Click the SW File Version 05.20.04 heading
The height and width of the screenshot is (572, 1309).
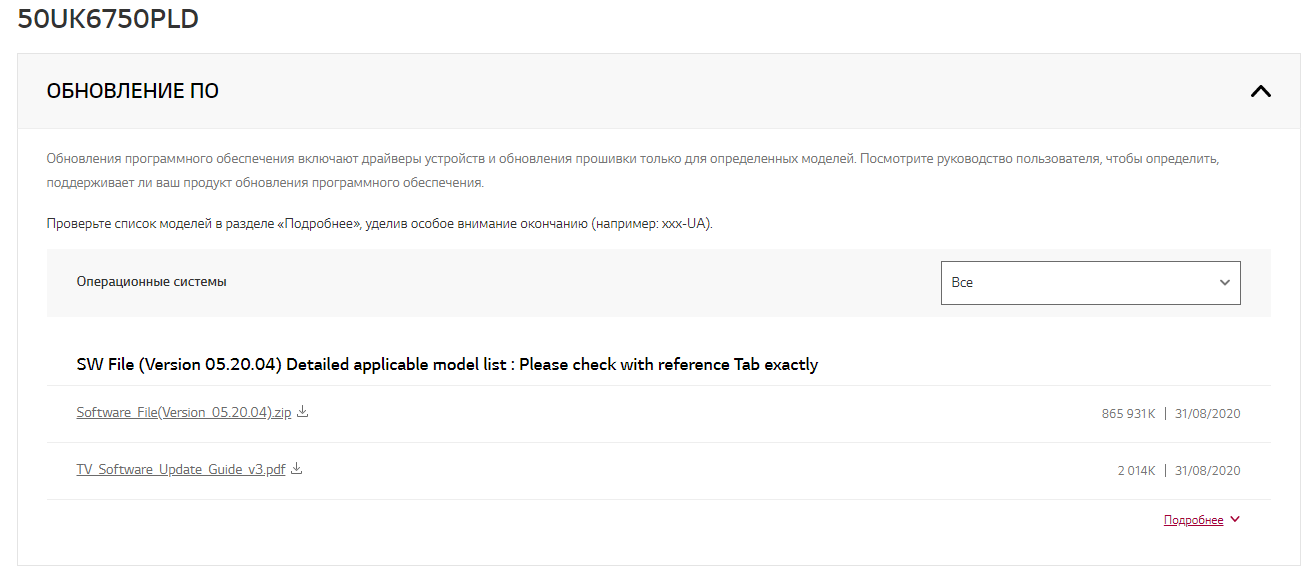point(447,364)
